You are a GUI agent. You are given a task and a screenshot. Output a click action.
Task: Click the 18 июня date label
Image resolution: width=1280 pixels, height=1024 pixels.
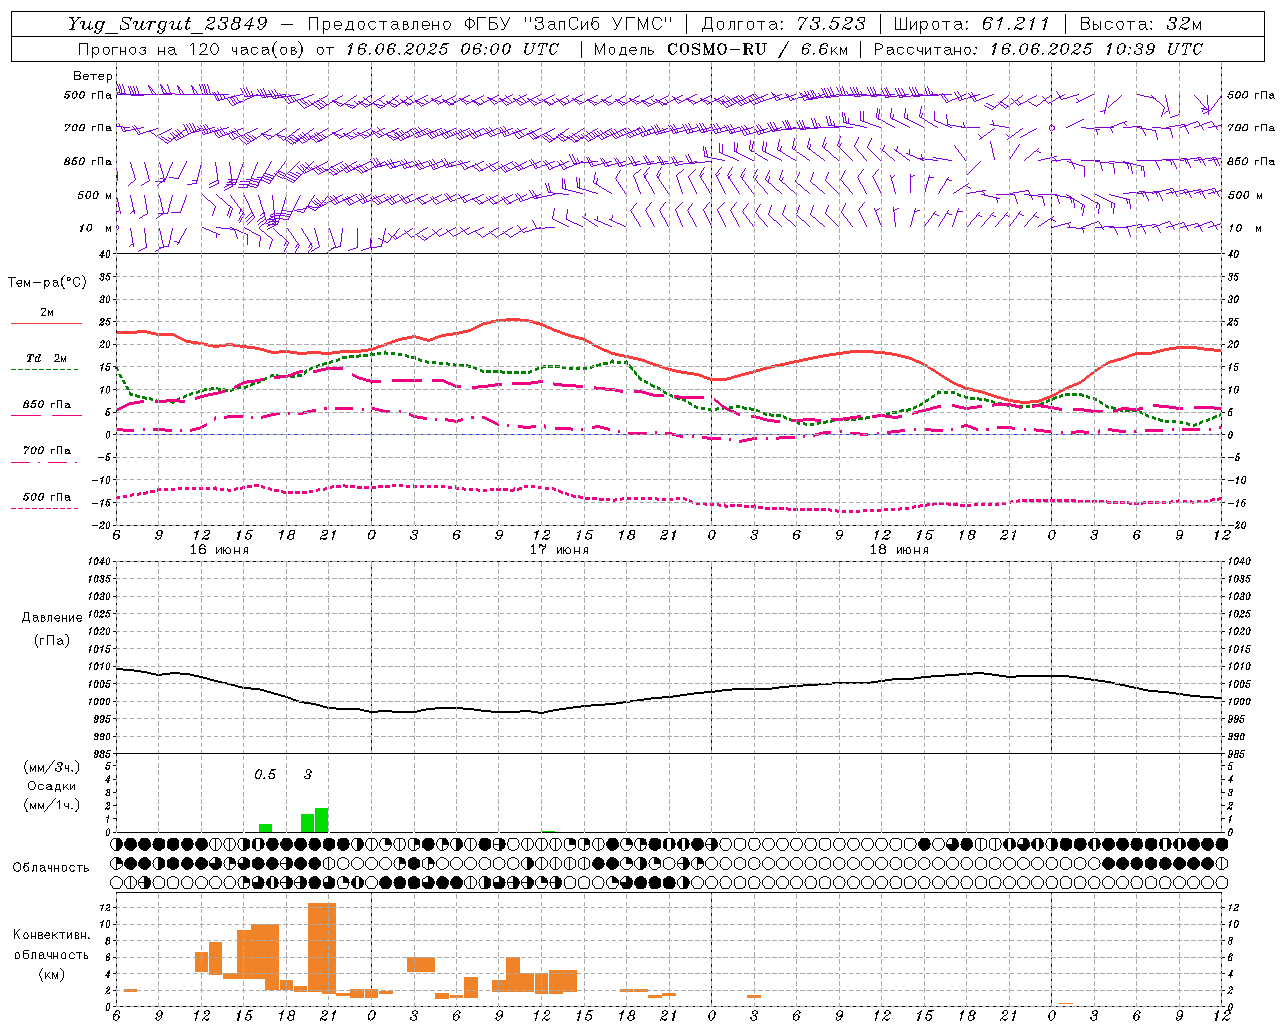pos(899,550)
